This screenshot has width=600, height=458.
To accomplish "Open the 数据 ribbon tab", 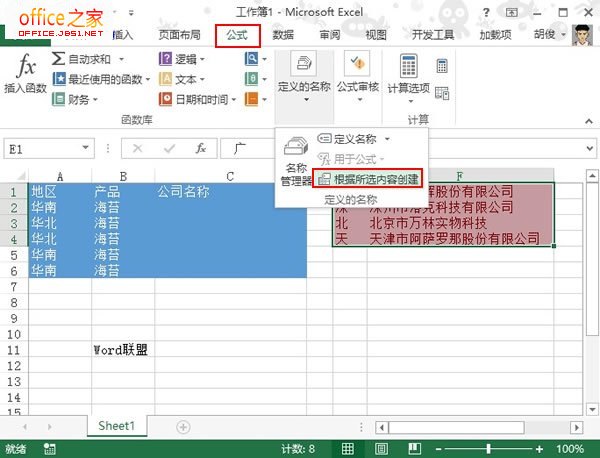I will (283, 35).
